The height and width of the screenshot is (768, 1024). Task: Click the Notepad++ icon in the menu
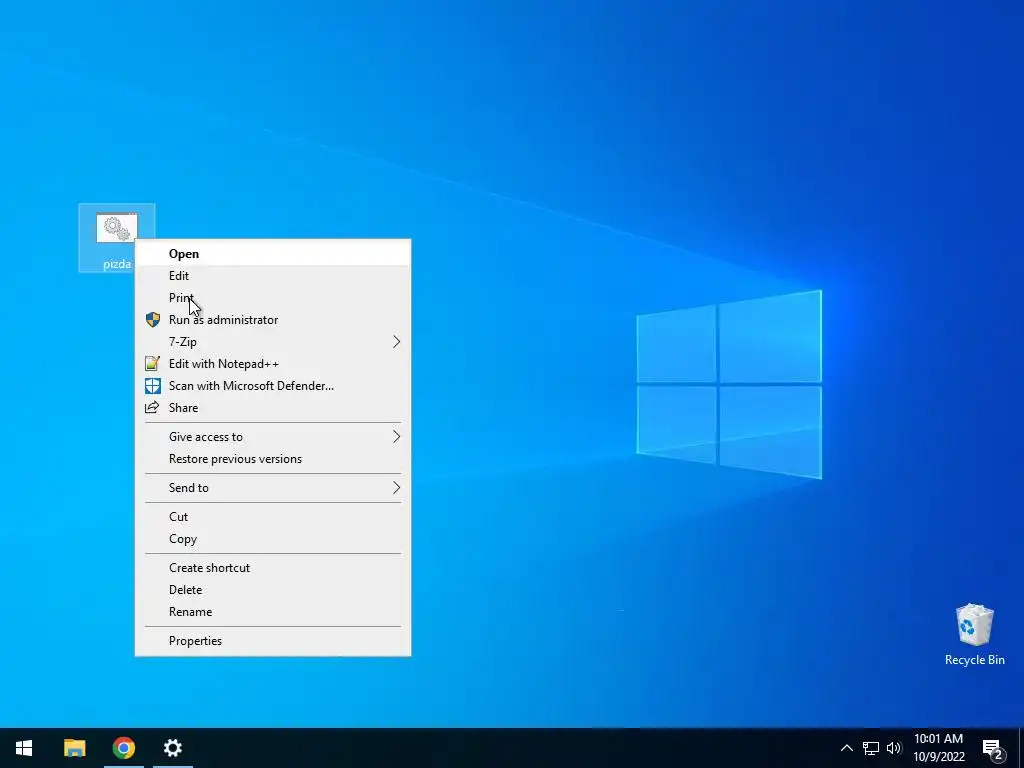click(152, 364)
